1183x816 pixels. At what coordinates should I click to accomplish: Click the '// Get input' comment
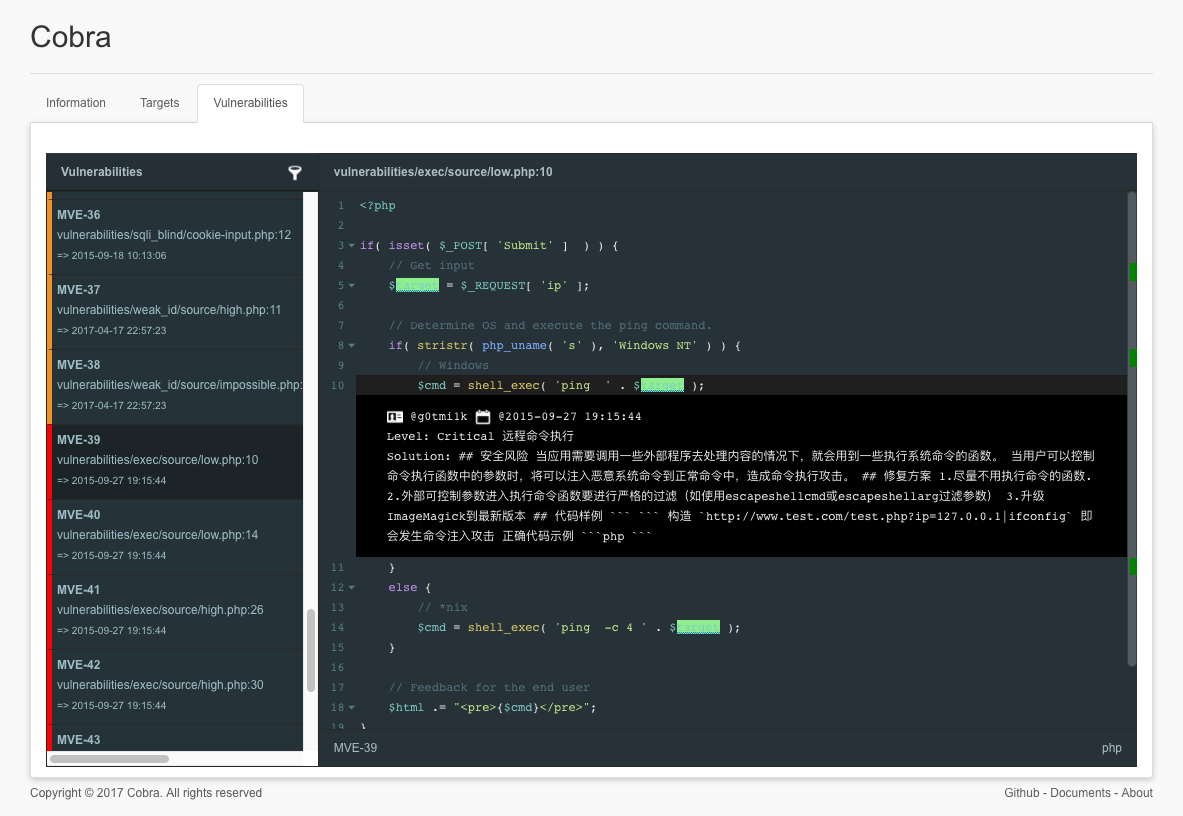click(x=432, y=265)
